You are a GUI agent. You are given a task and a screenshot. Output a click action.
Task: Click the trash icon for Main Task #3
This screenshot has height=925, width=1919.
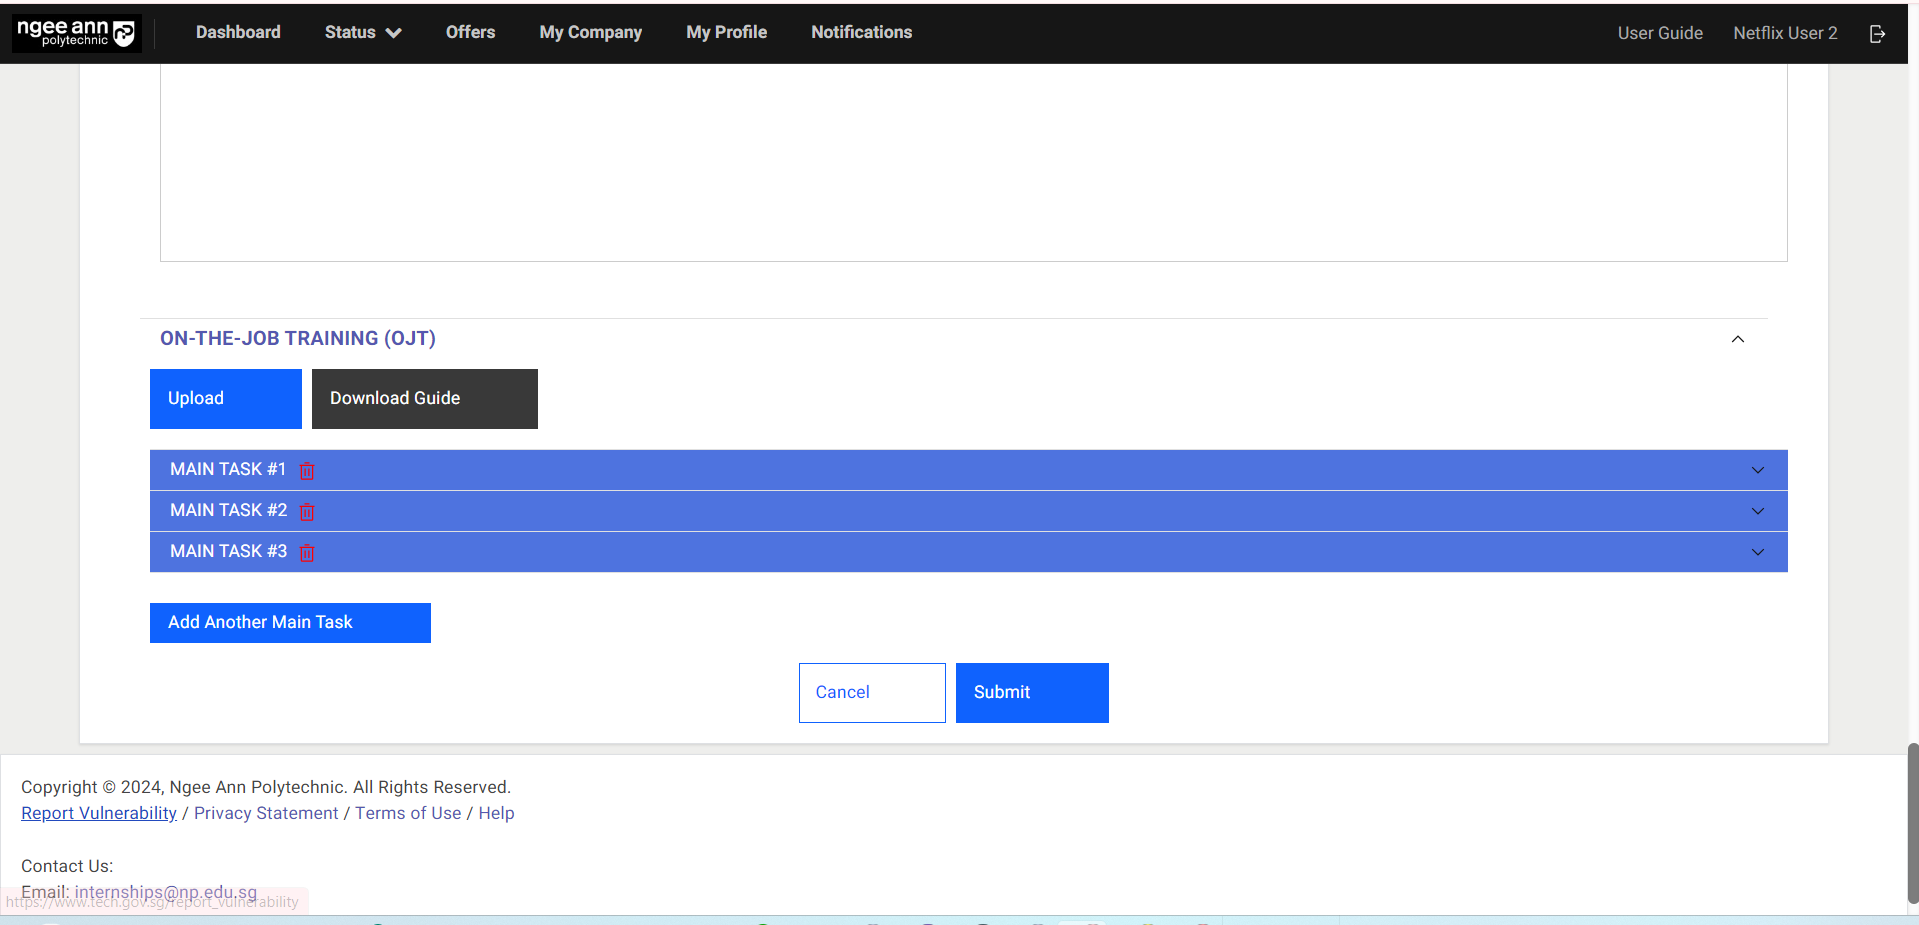307,553
